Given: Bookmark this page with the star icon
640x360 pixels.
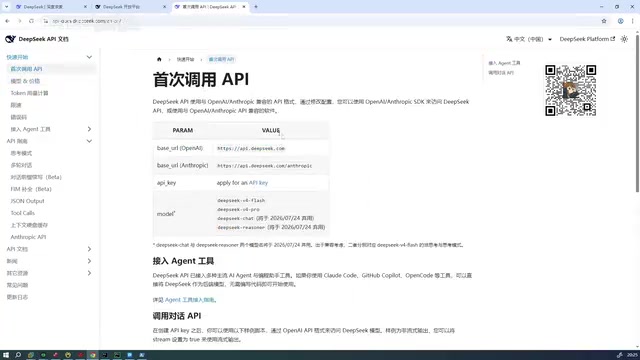Looking at the screenshot, I should point(604,21).
